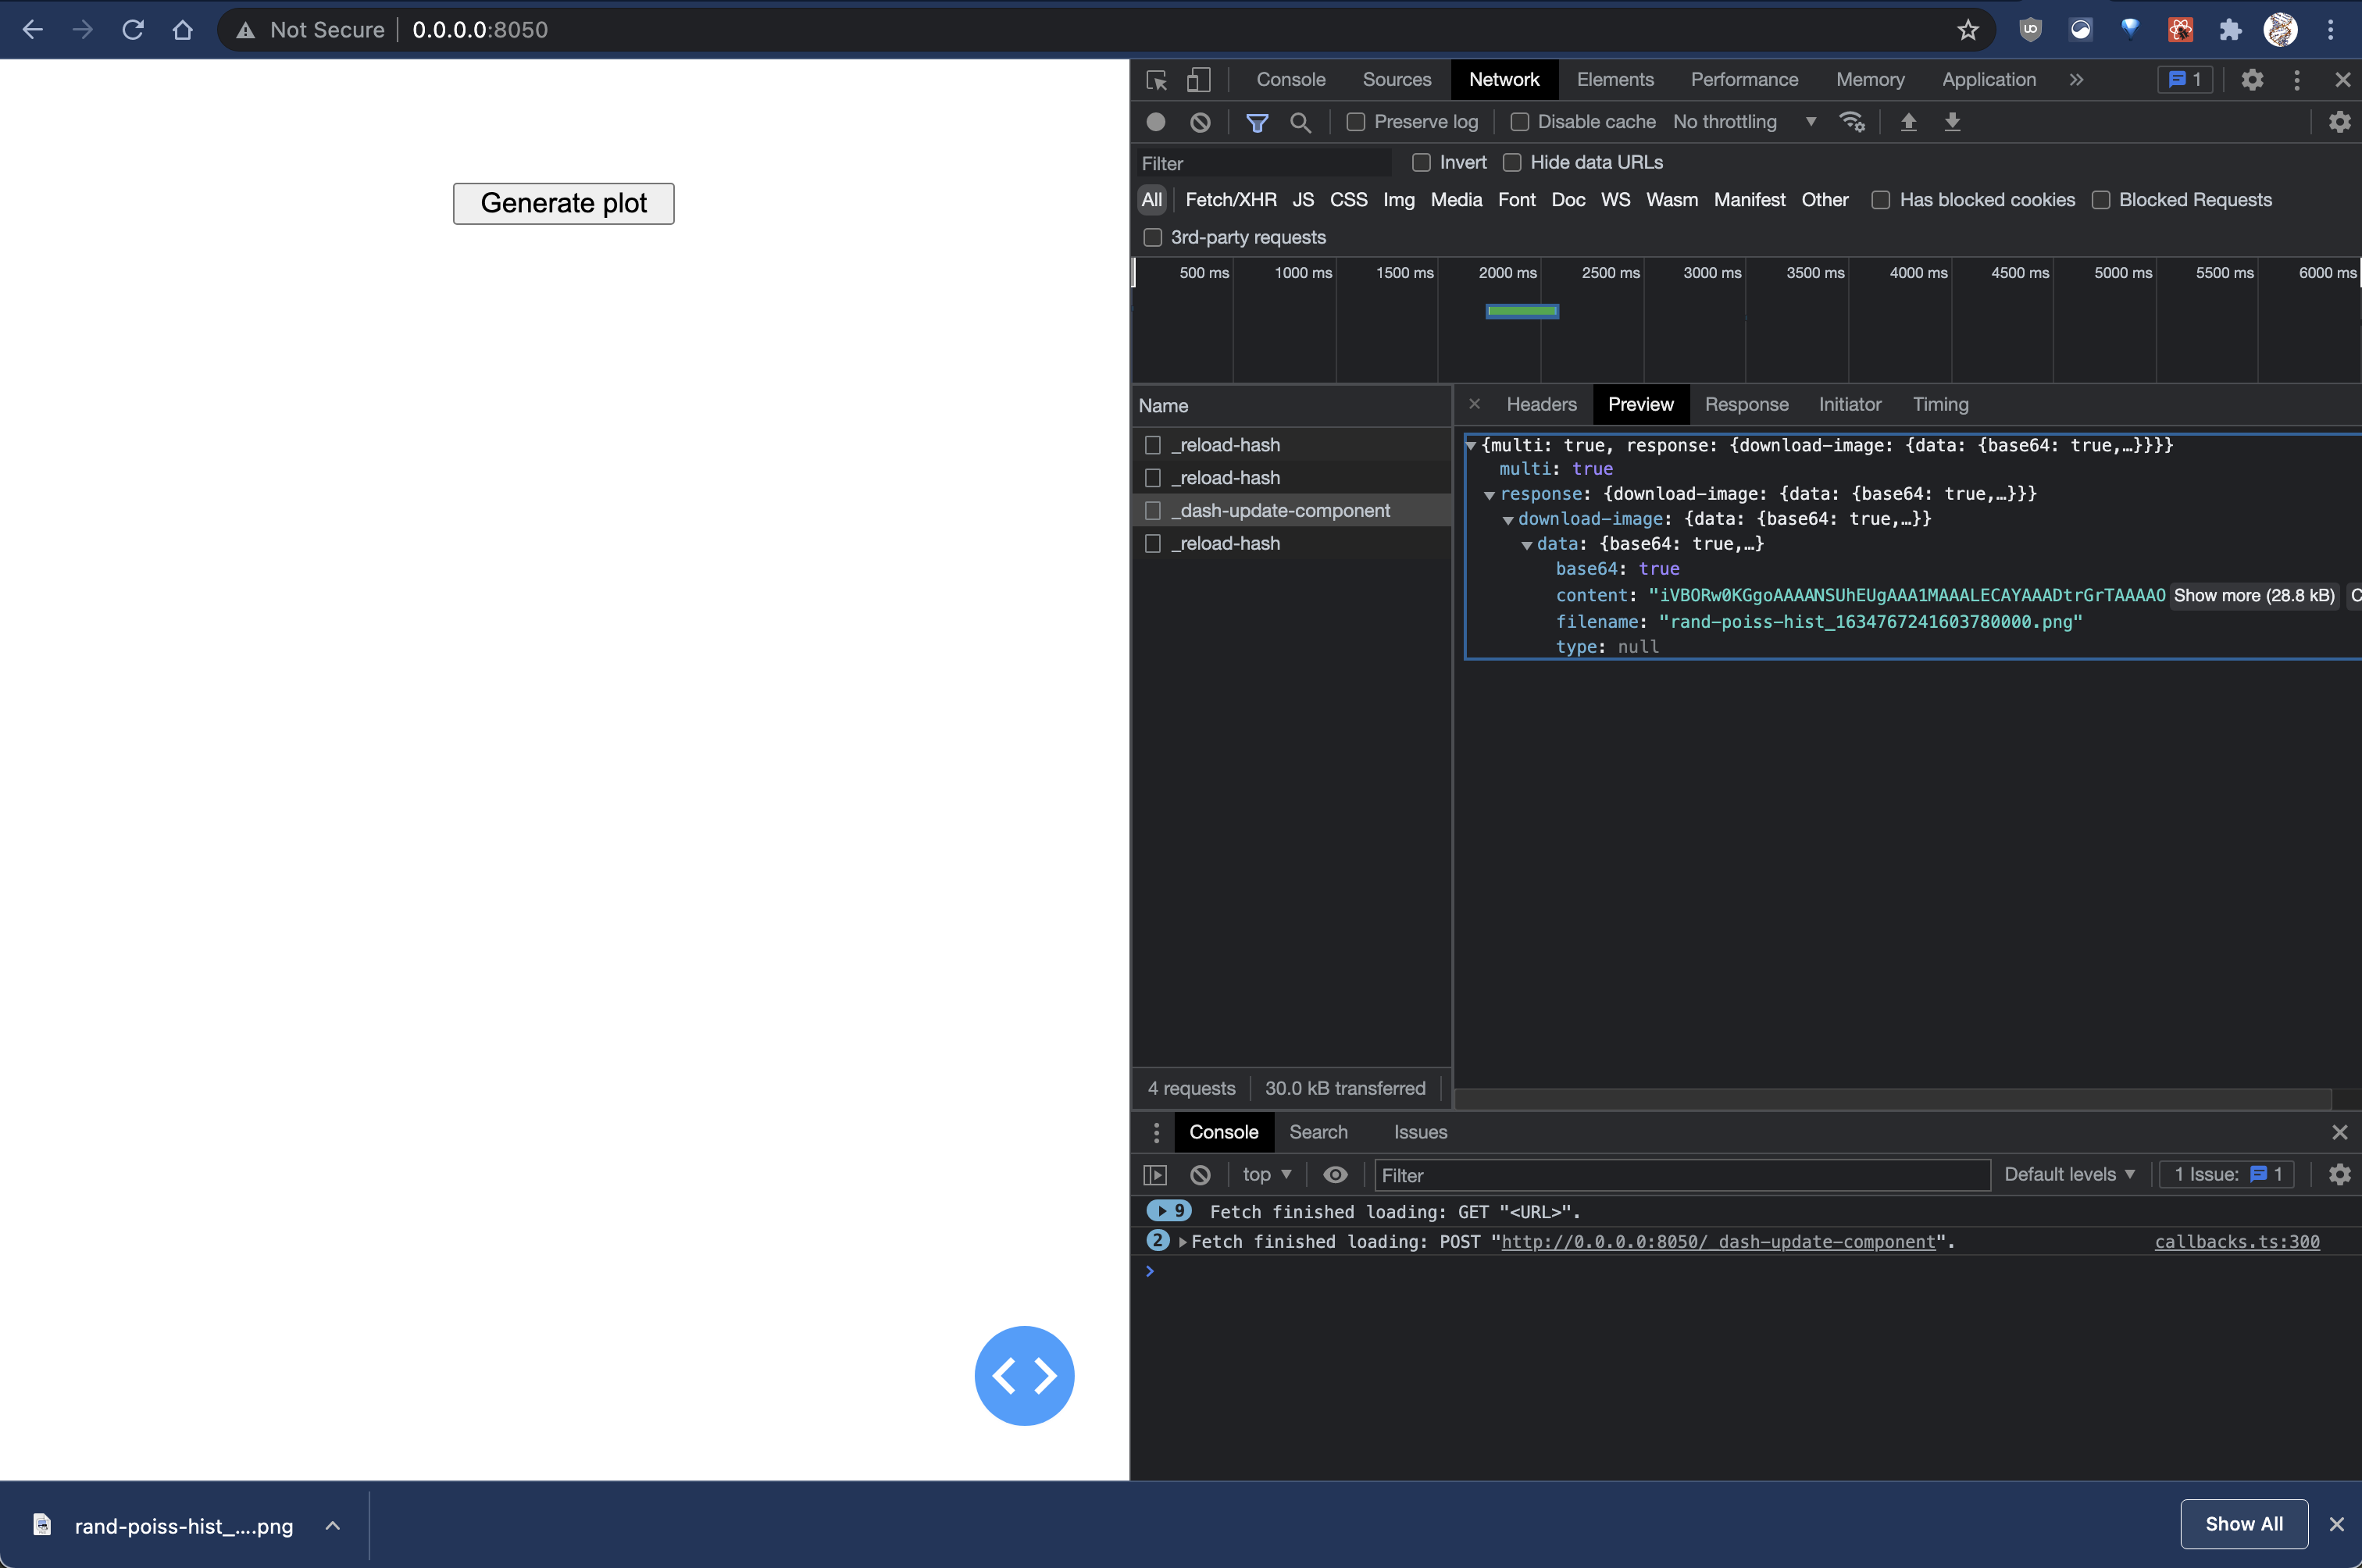Viewport: 2362px width, 1568px height.
Task: Open DevTools settings gear icon
Action: (x=2252, y=80)
